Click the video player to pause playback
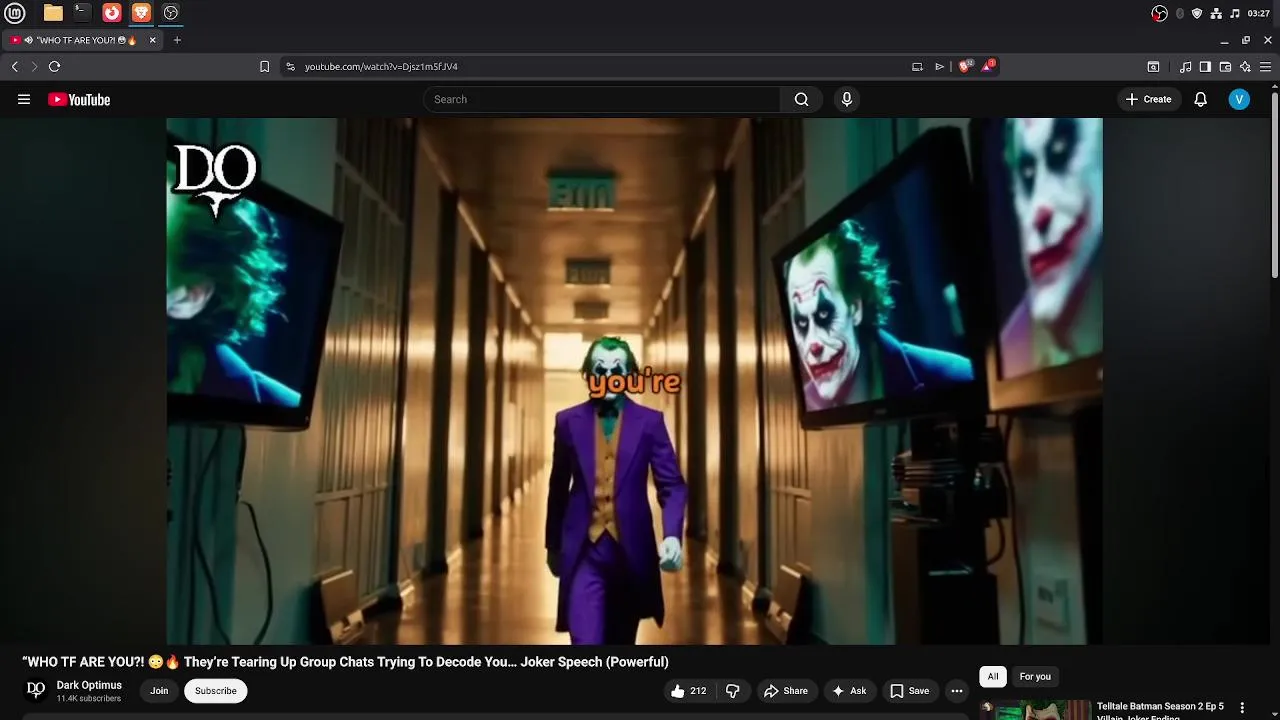 (x=634, y=381)
